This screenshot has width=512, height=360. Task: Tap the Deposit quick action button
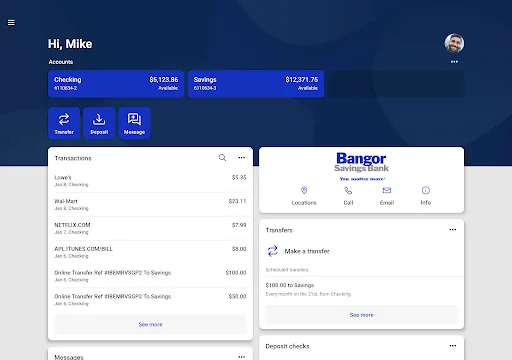tap(99, 123)
